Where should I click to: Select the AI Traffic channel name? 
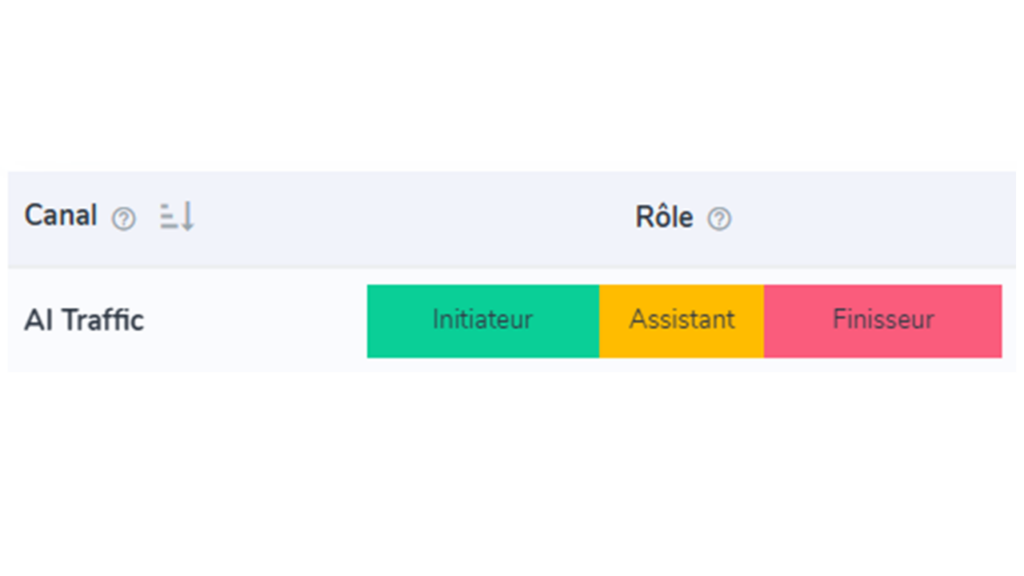click(84, 320)
